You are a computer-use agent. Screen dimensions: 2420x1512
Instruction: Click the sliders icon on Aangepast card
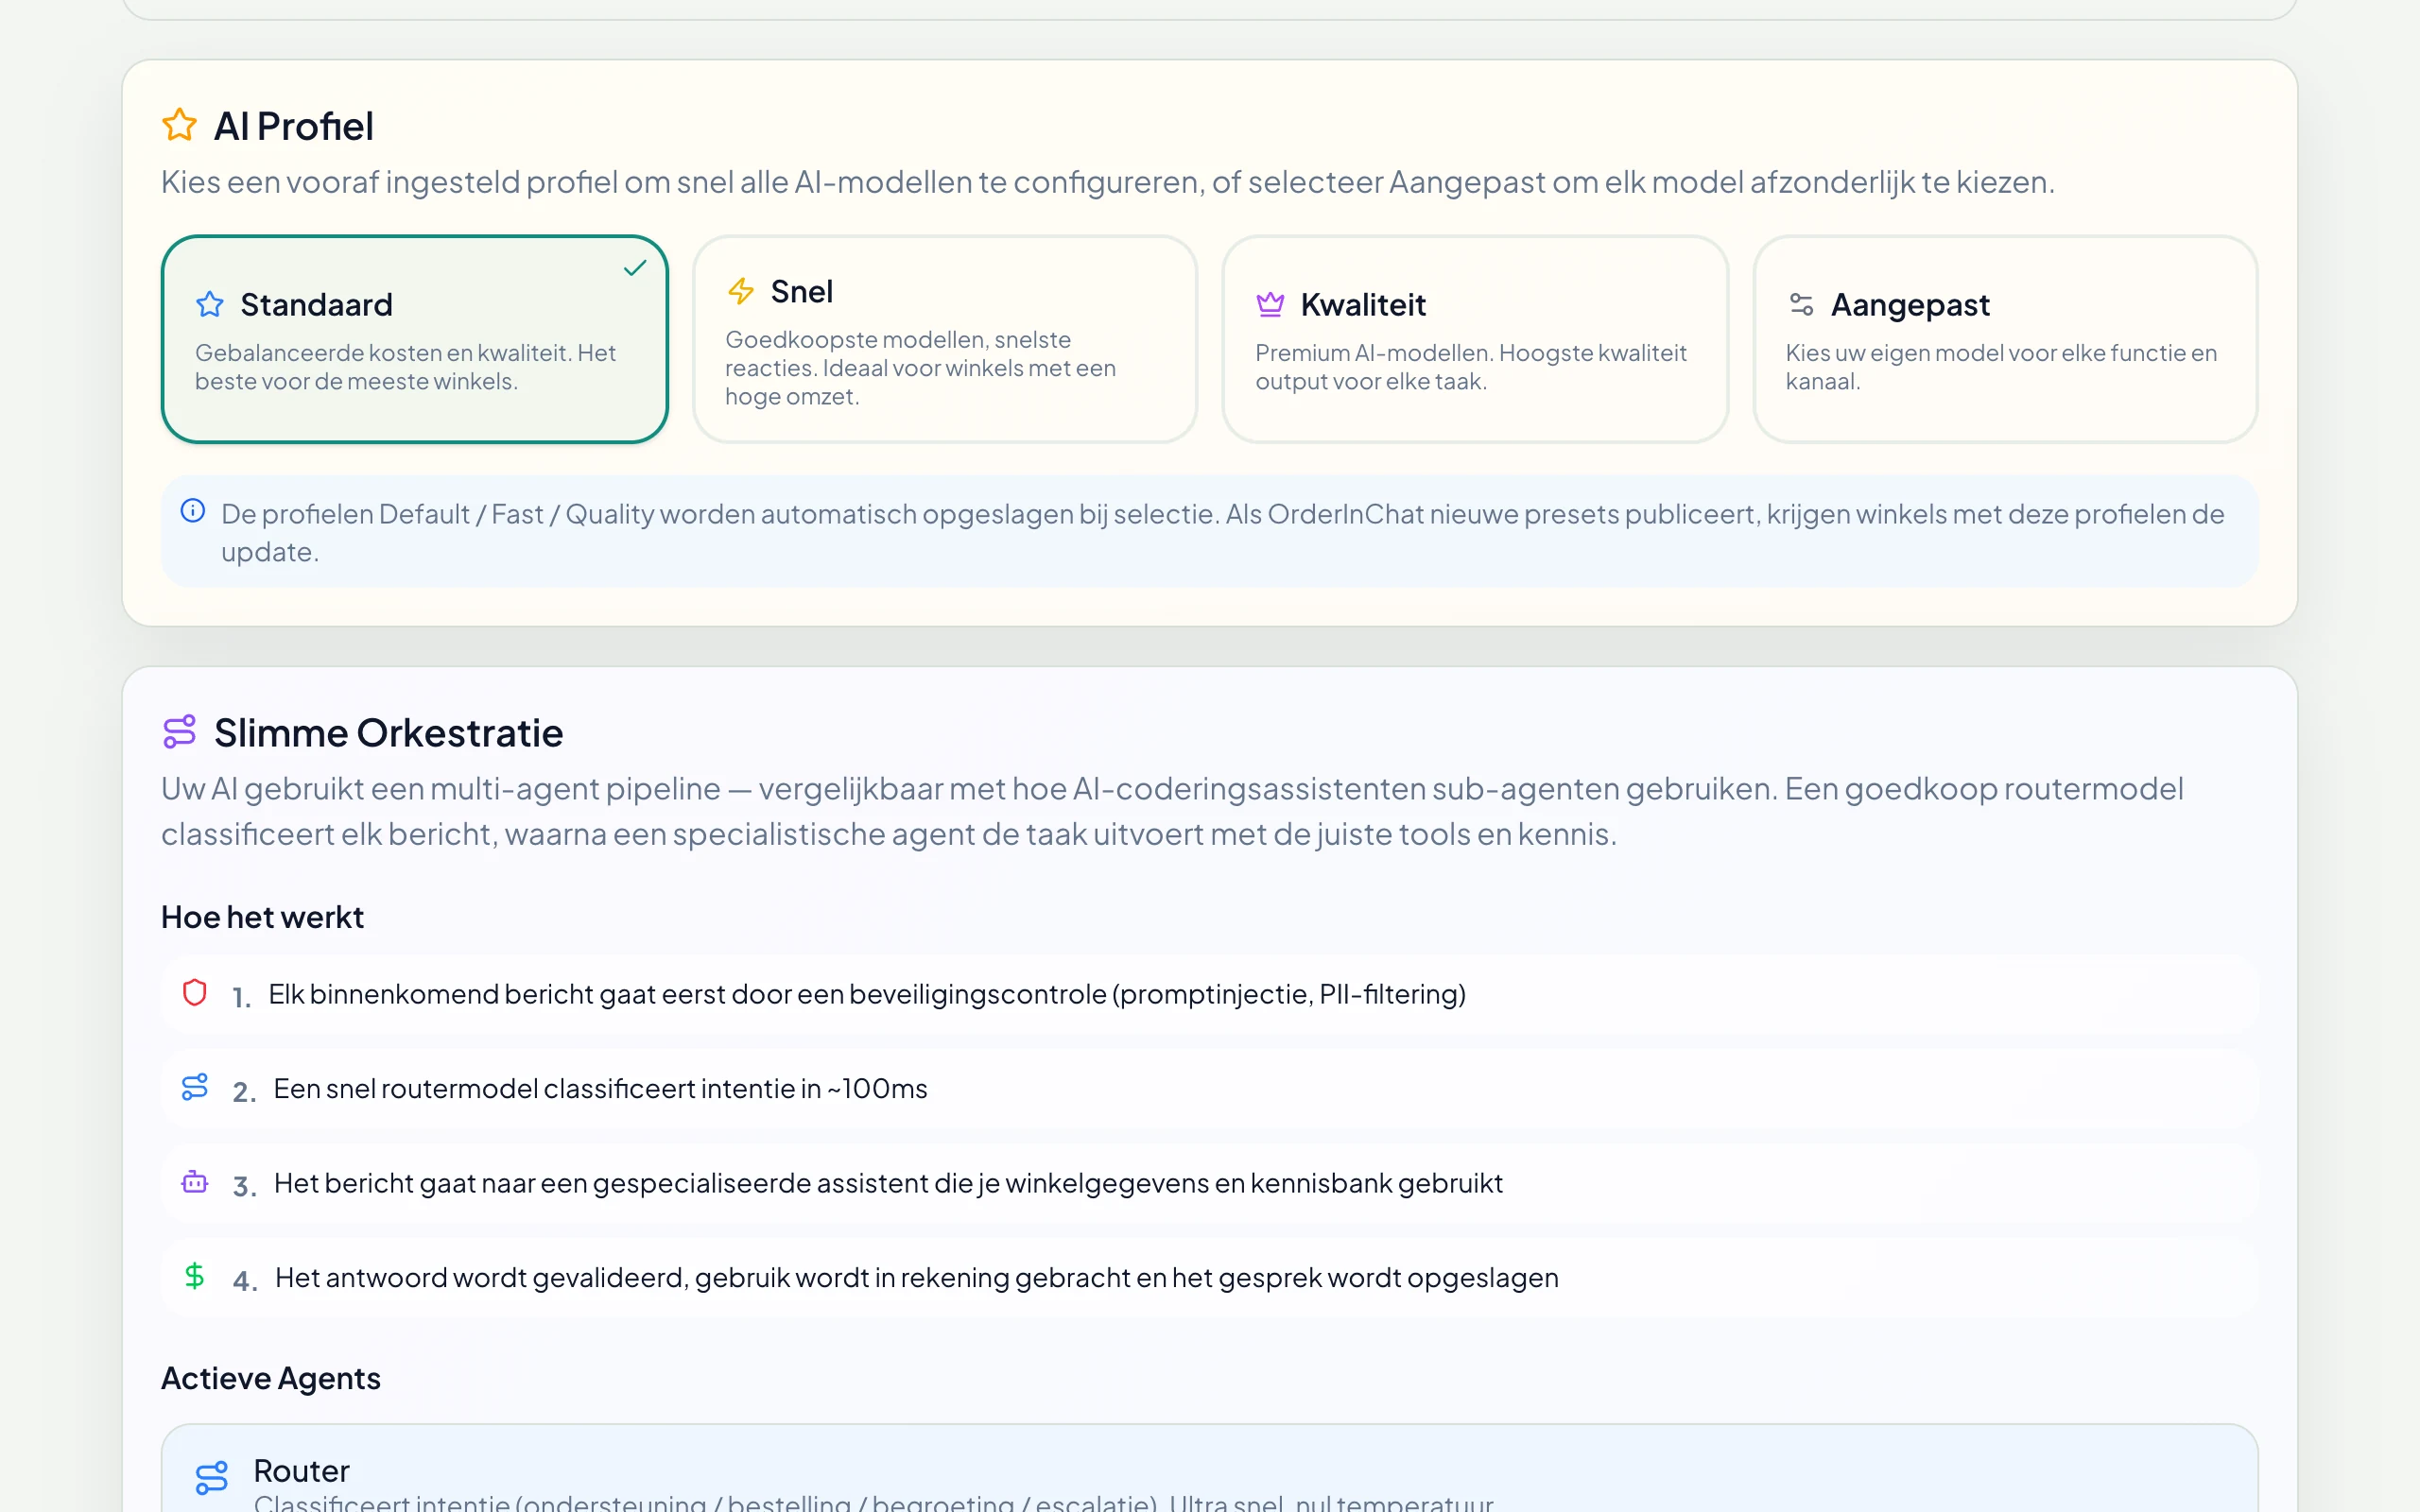(1801, 304)
